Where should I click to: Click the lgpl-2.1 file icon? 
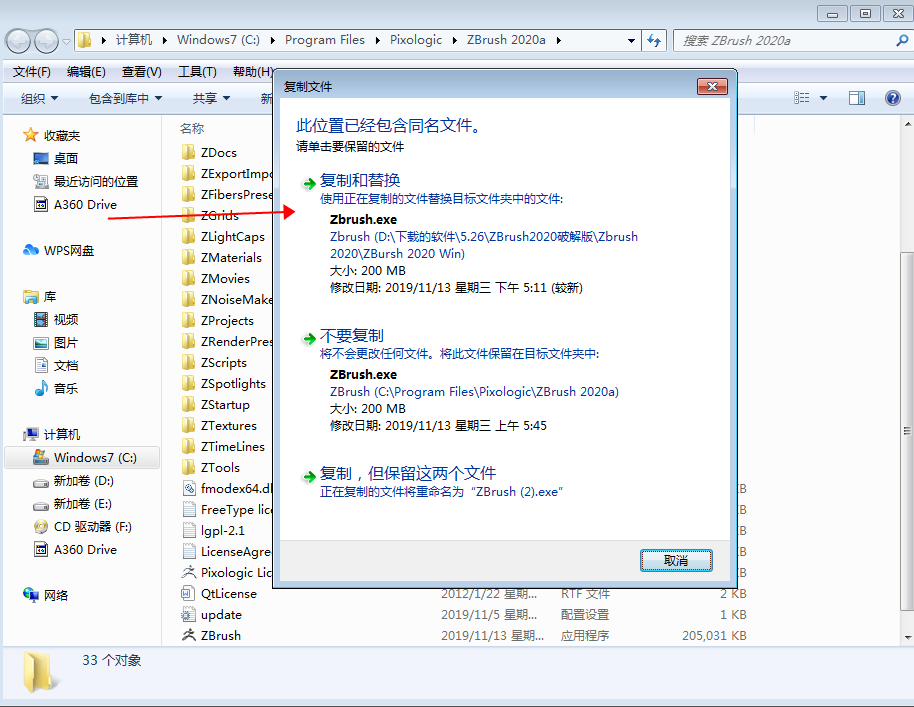pyautogui.click(x=188, y=530)
